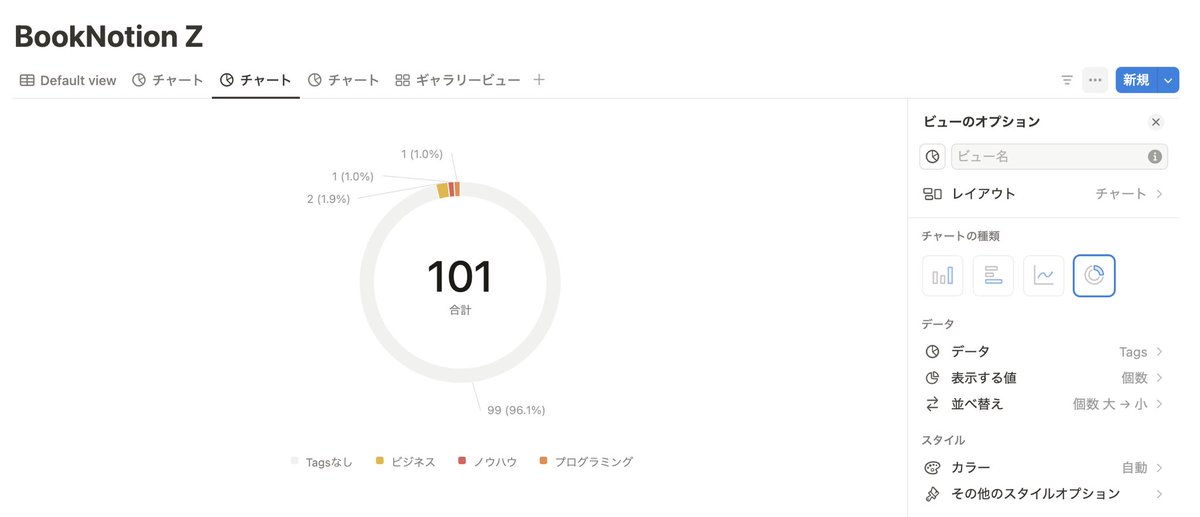The width and height of the screenshot is (1200, 517).
Task: Open the filter icon in the toolbar
Action: point(1067,80)
